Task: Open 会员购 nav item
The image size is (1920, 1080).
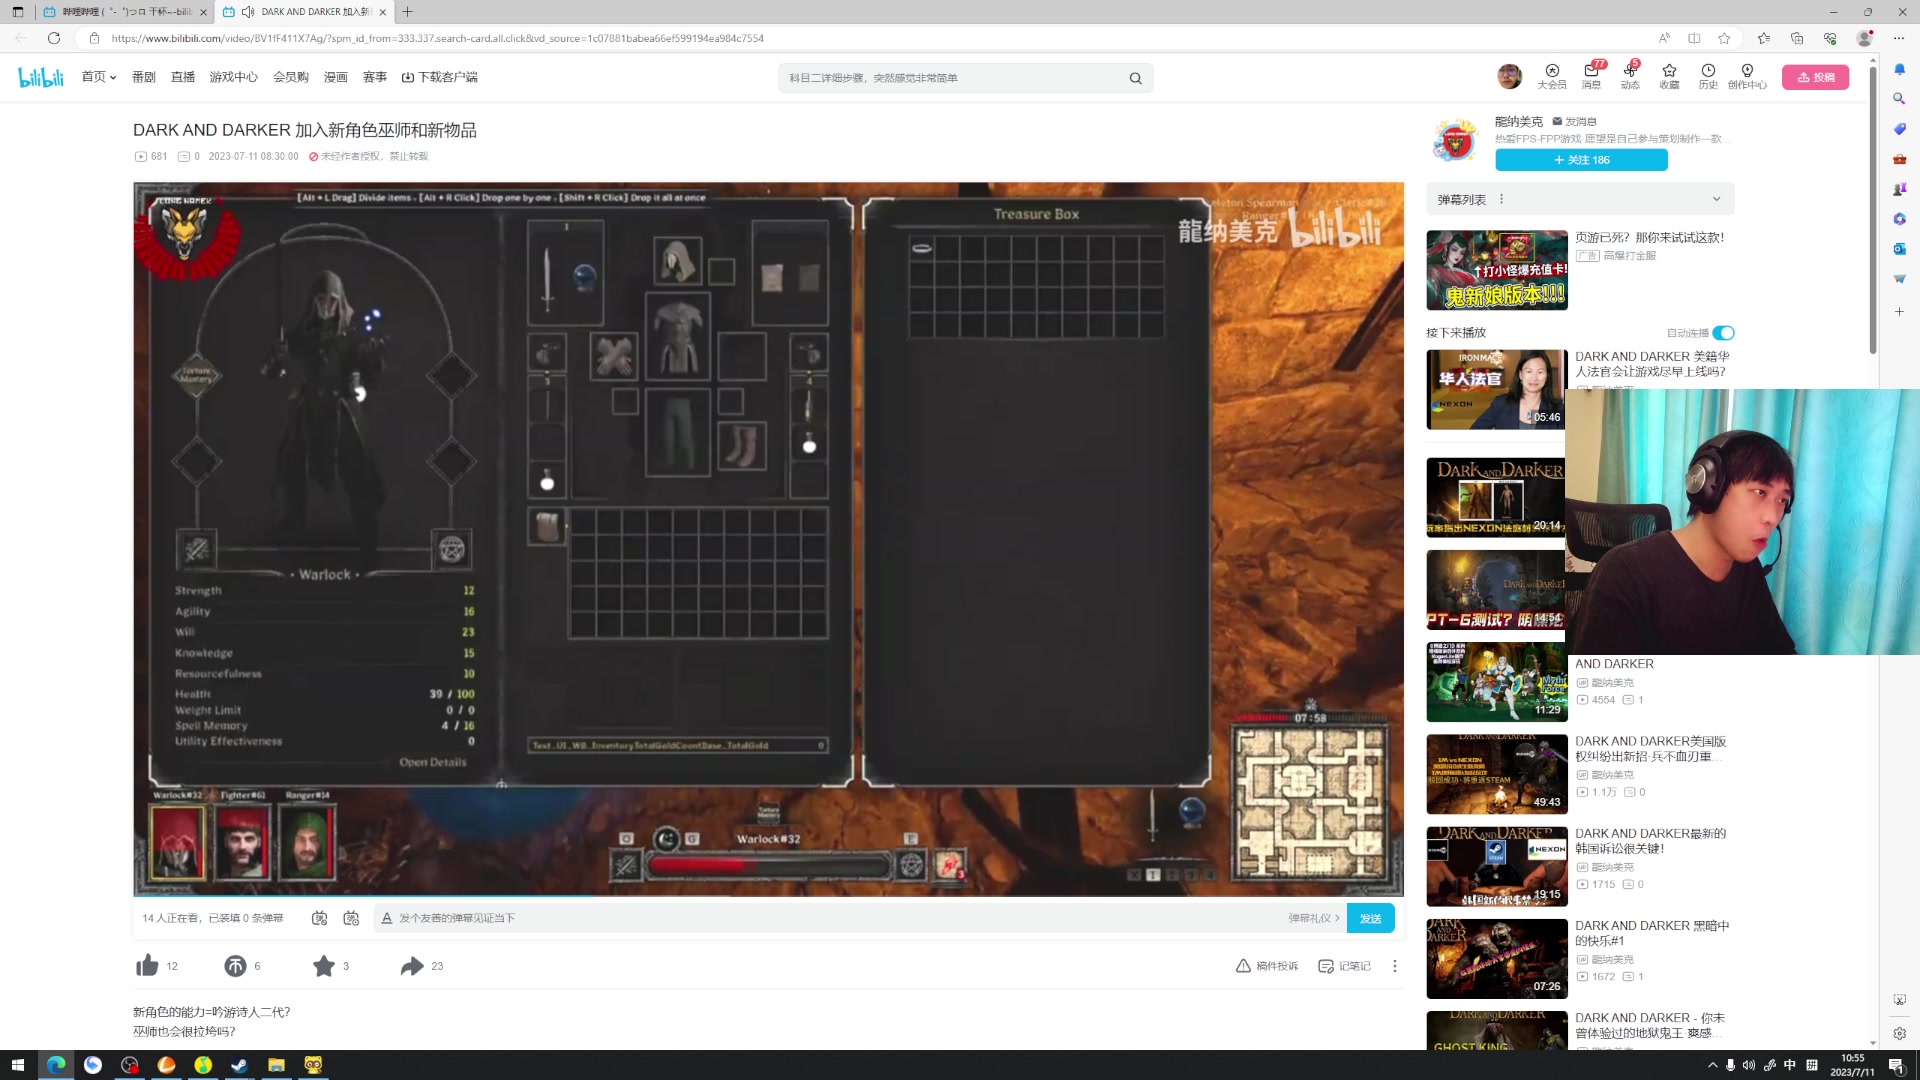Action: (291, 77)
